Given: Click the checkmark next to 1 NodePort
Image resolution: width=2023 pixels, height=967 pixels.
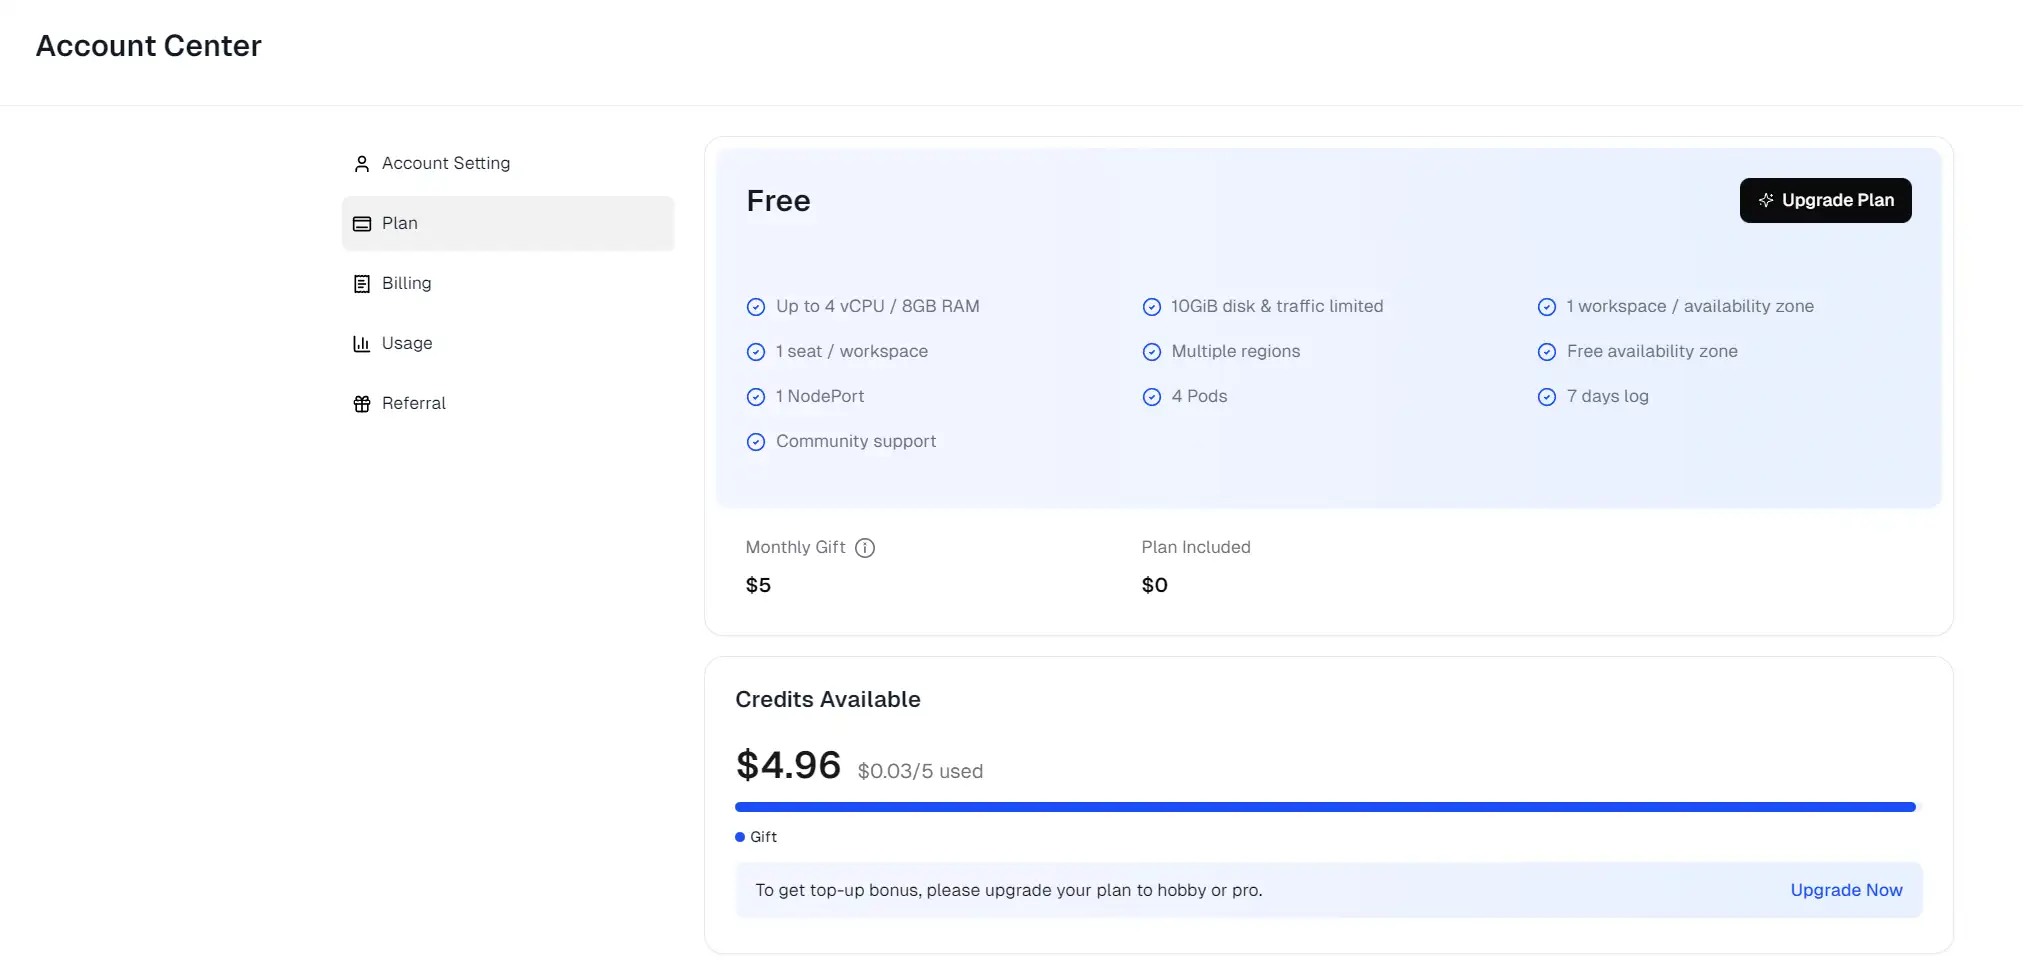Looking at the screenshot, I should tap(756, 397).
